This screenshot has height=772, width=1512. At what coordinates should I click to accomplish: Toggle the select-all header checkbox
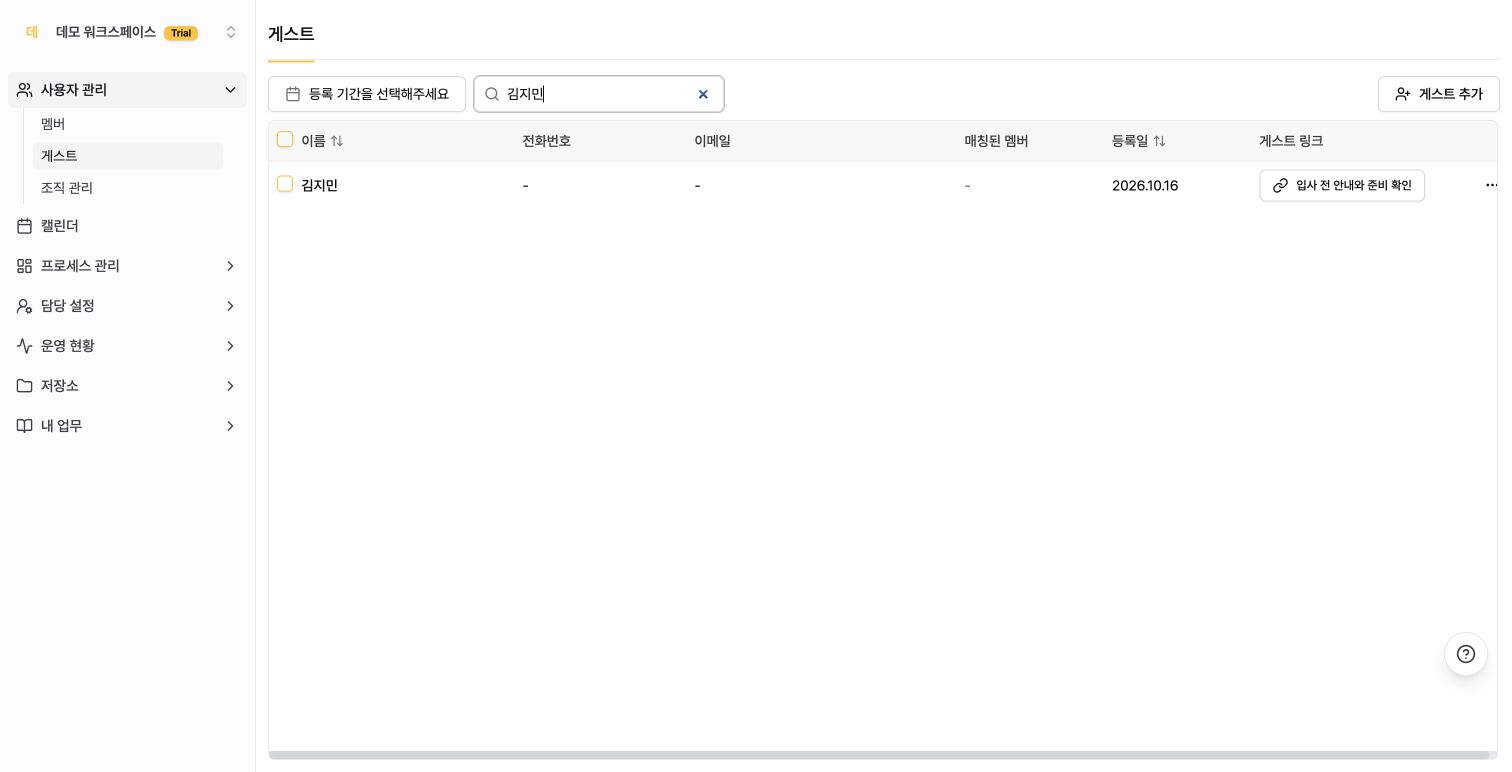285,139
